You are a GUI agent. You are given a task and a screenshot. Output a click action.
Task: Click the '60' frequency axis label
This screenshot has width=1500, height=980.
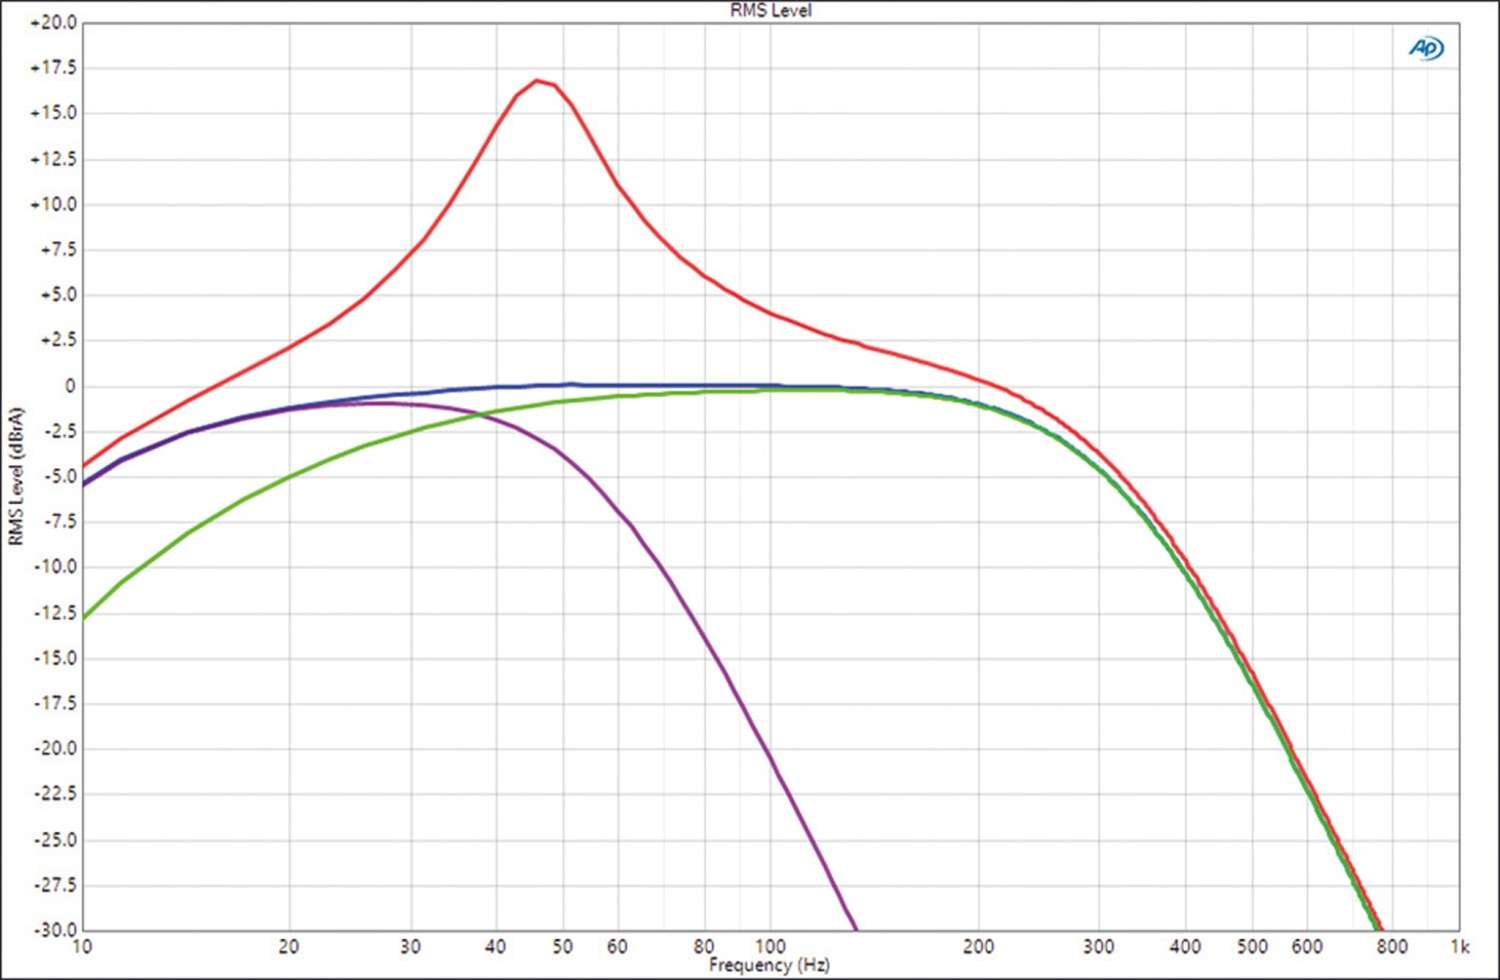[x=617, y=946]
